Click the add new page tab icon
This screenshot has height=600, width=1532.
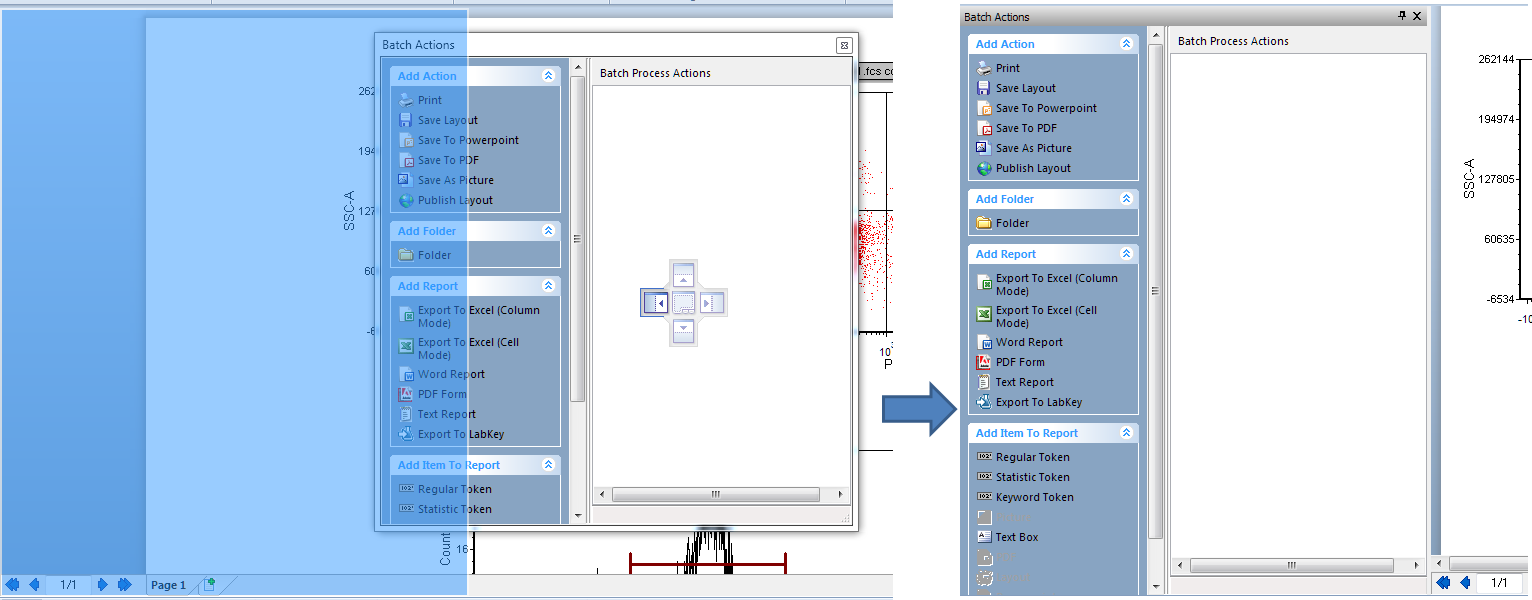(209, 585)
